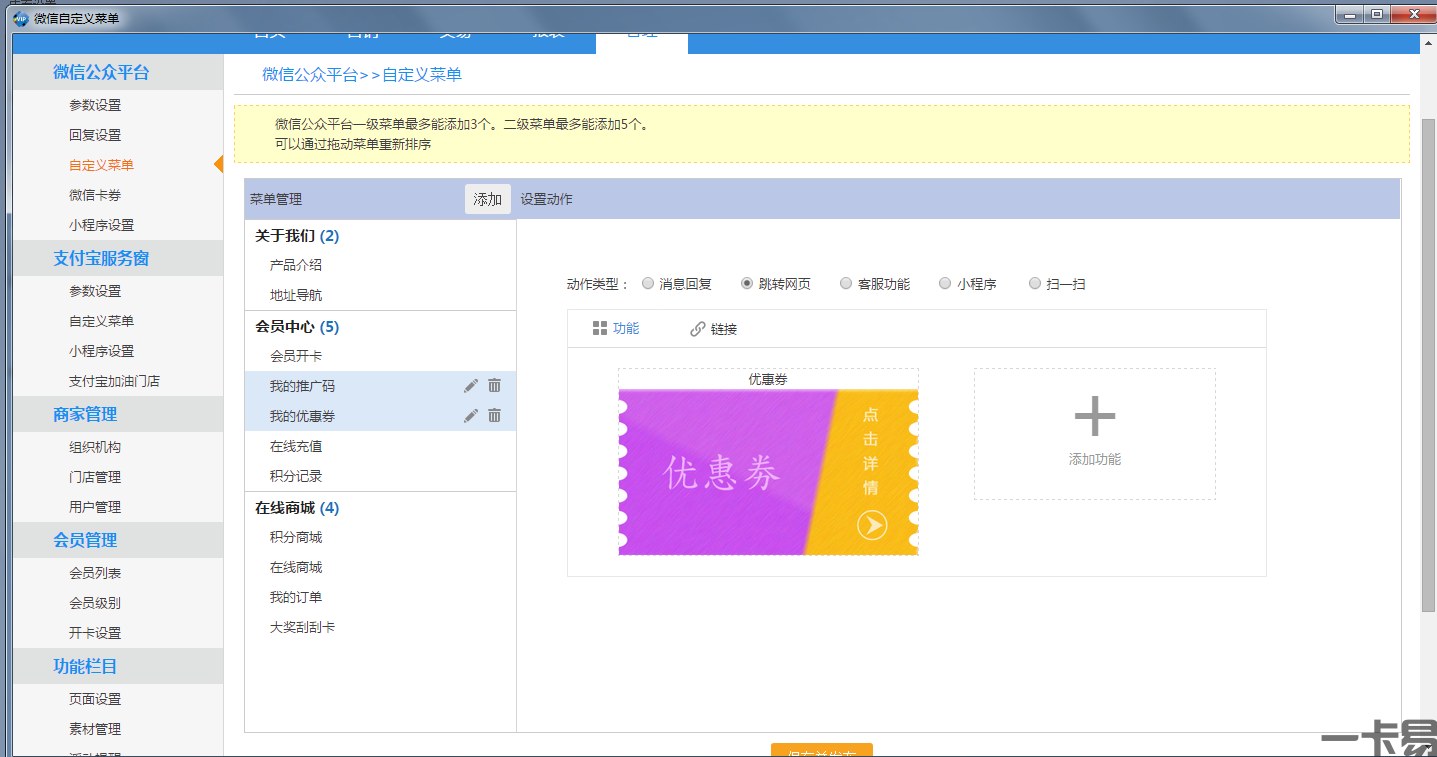Collapse the 商家管理 sidebar section header

tap(117, 414)
